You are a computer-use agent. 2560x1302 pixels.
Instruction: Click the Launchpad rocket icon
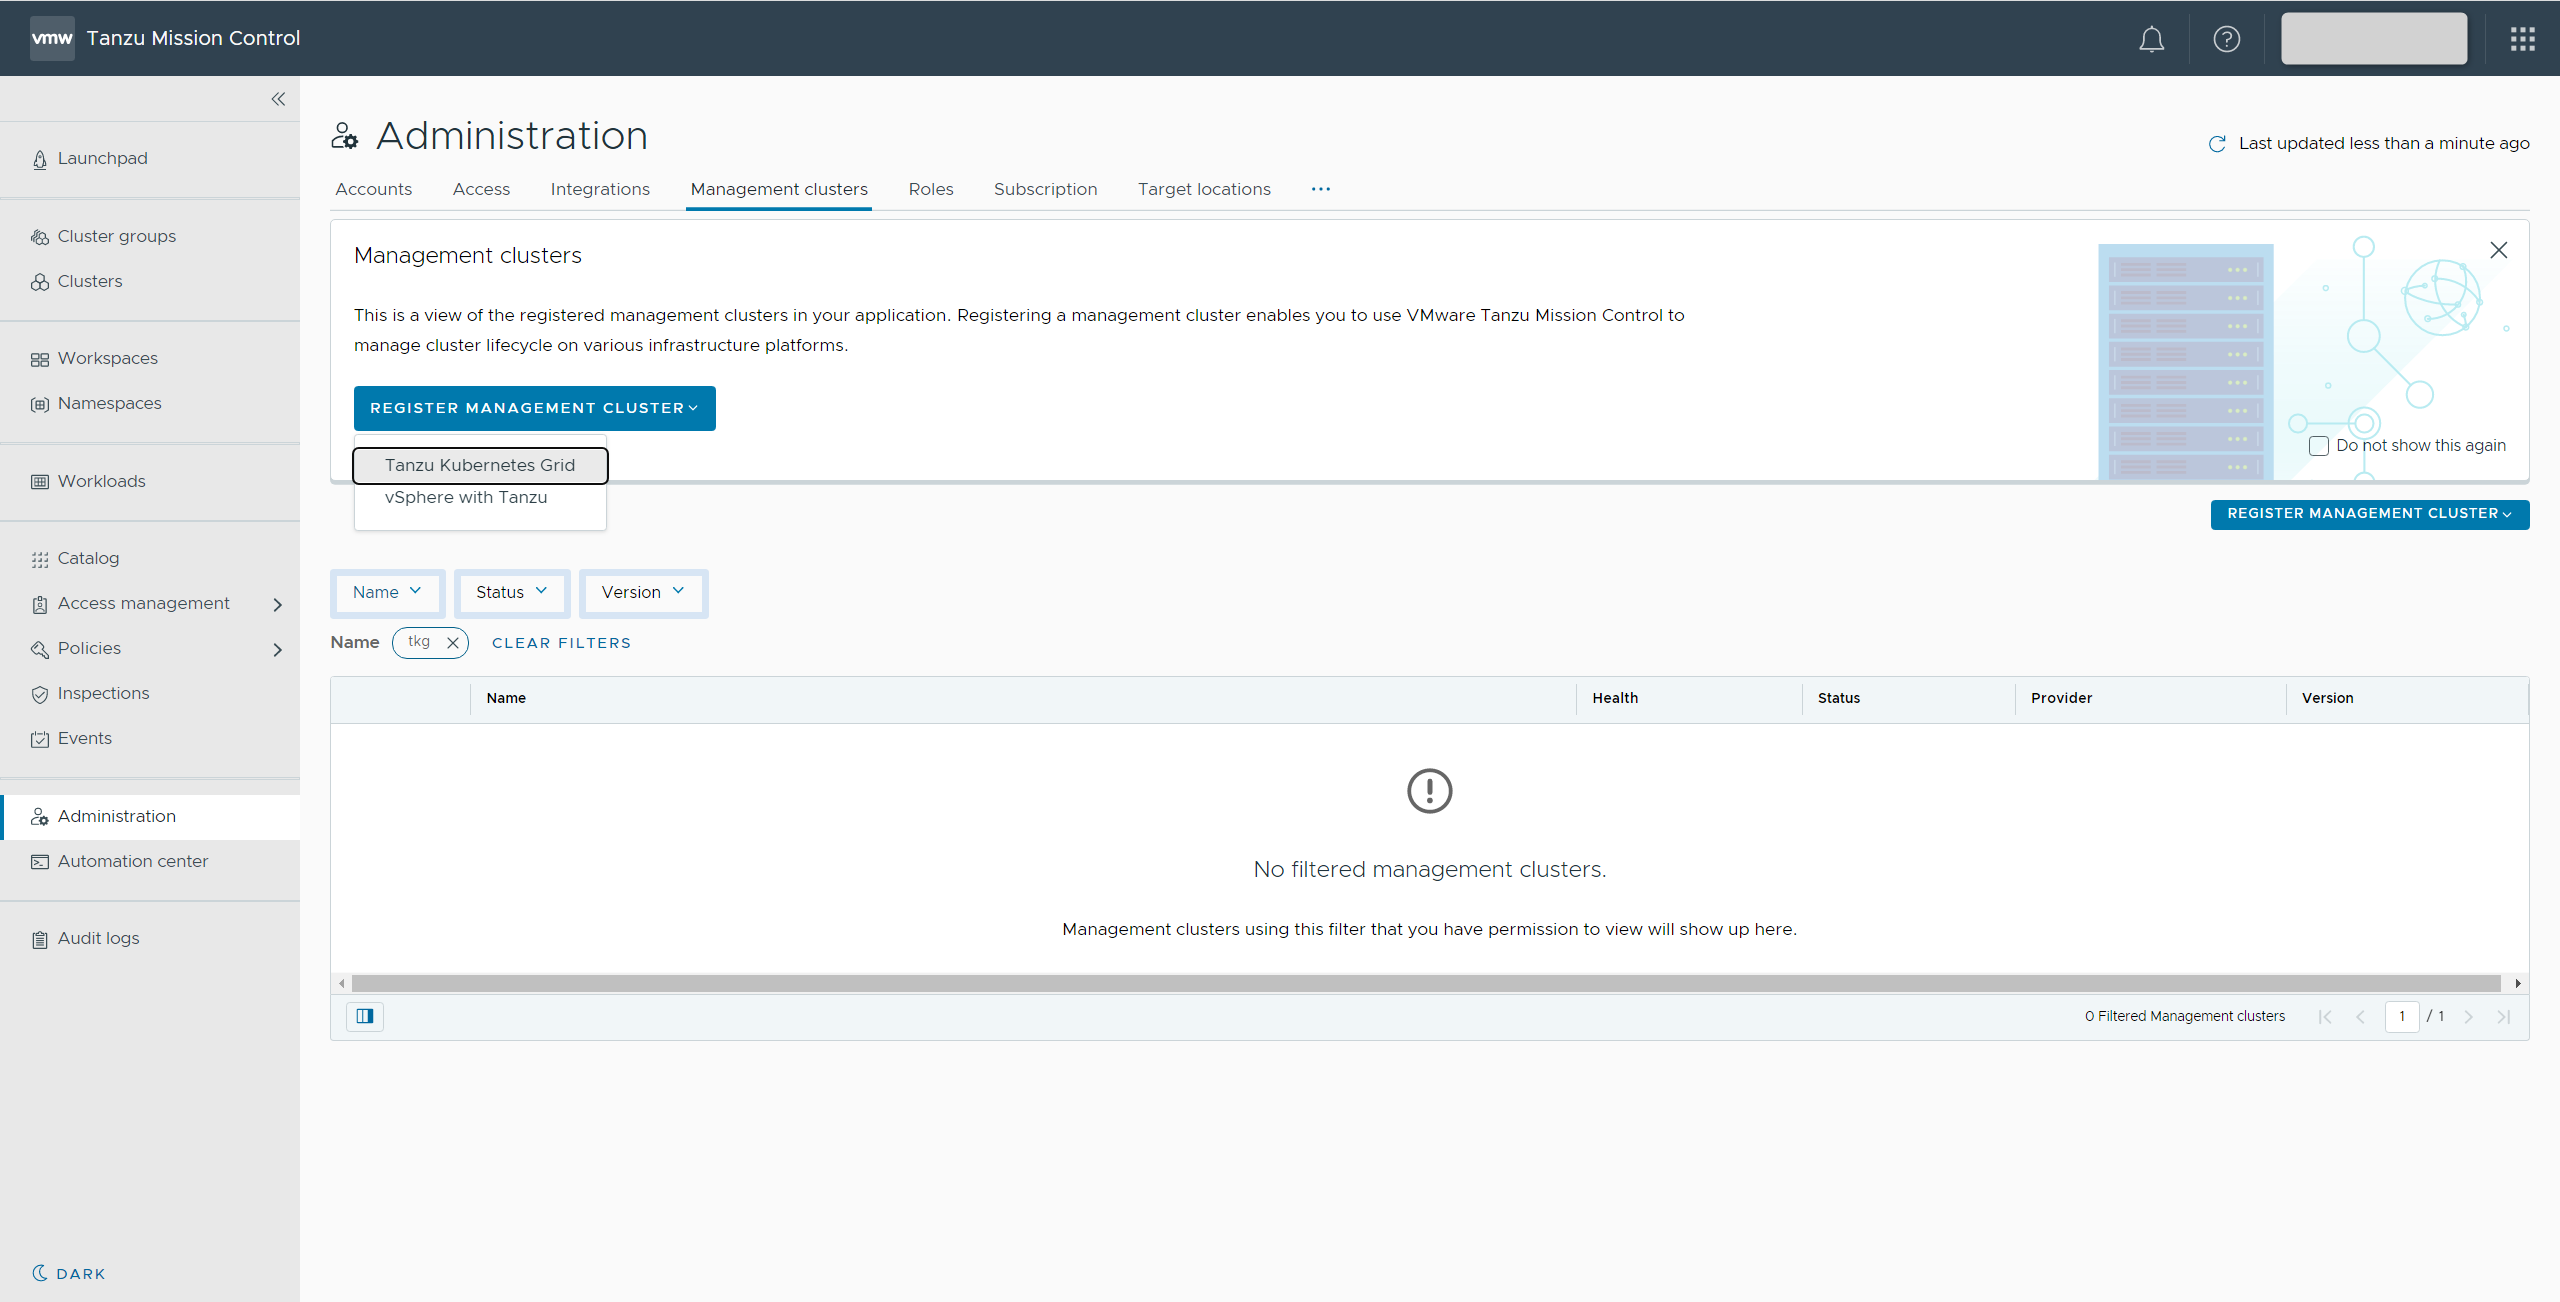point(40,159)
